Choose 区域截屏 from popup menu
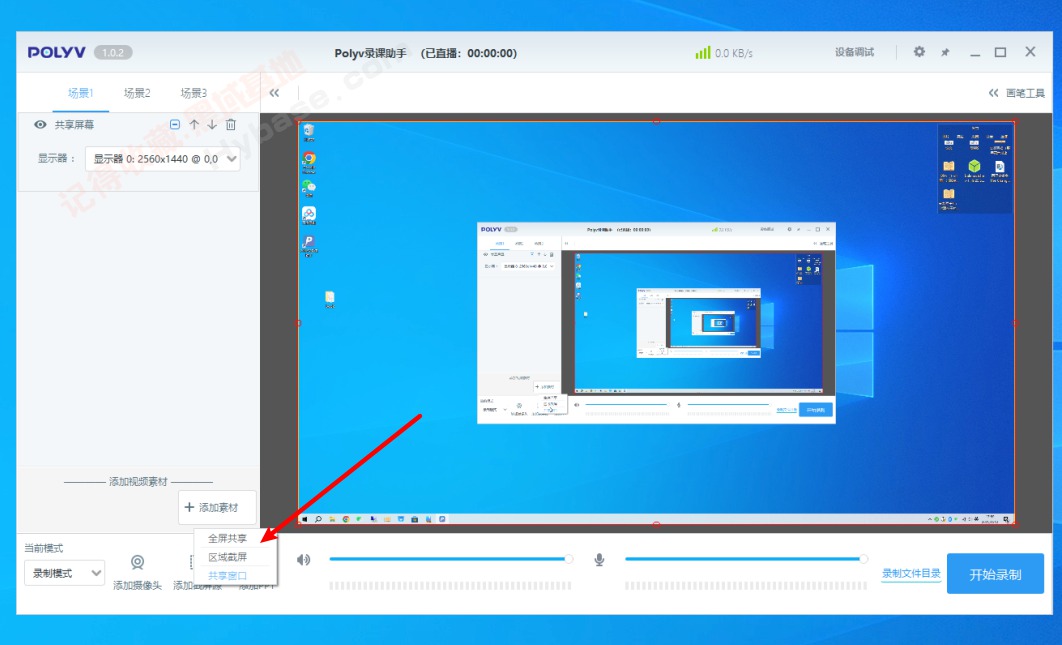 tap(228, 557)
